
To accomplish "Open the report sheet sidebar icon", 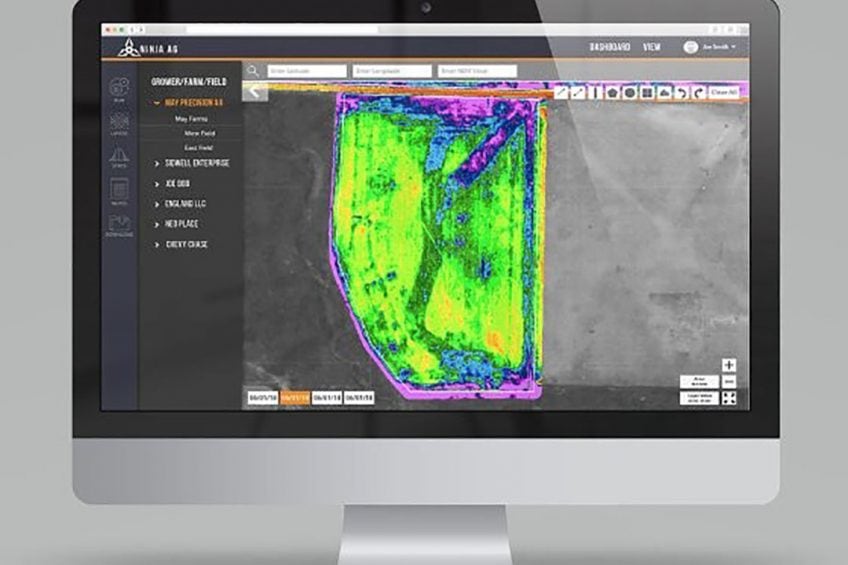I will (x=119, y=191).
